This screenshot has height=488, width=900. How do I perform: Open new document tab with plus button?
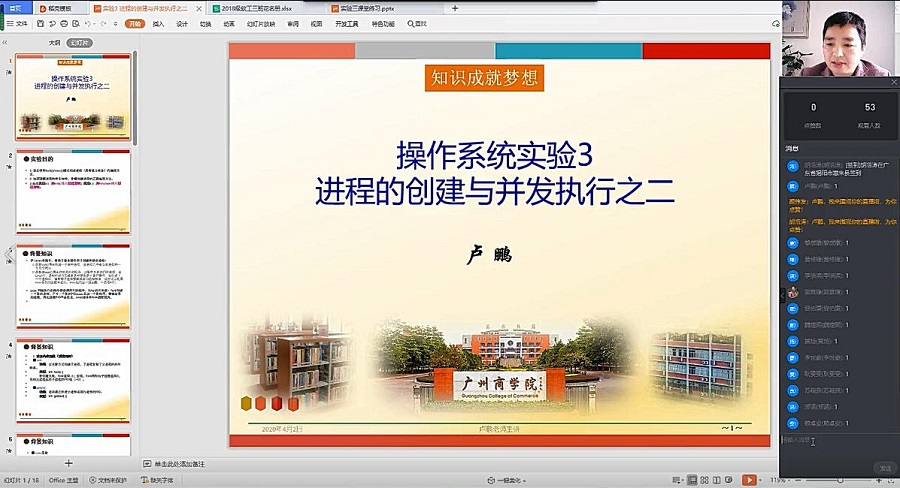coord(455,7)
